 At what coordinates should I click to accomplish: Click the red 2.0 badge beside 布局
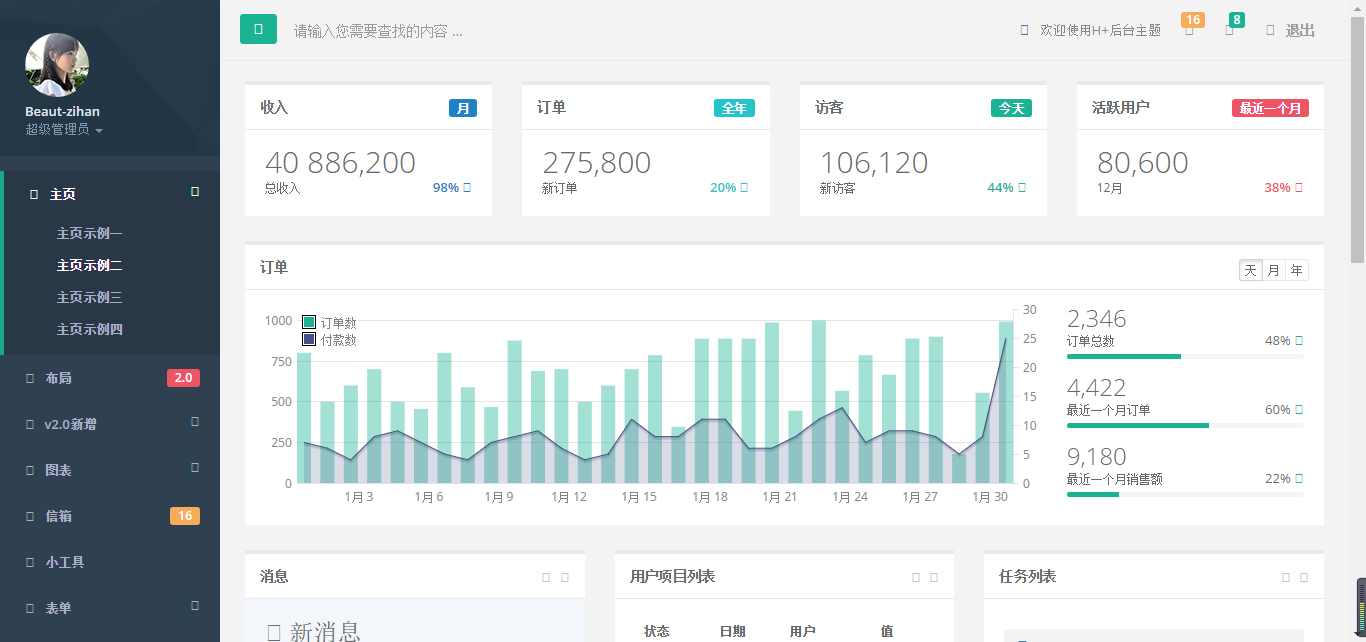click(x=183, y=378)
